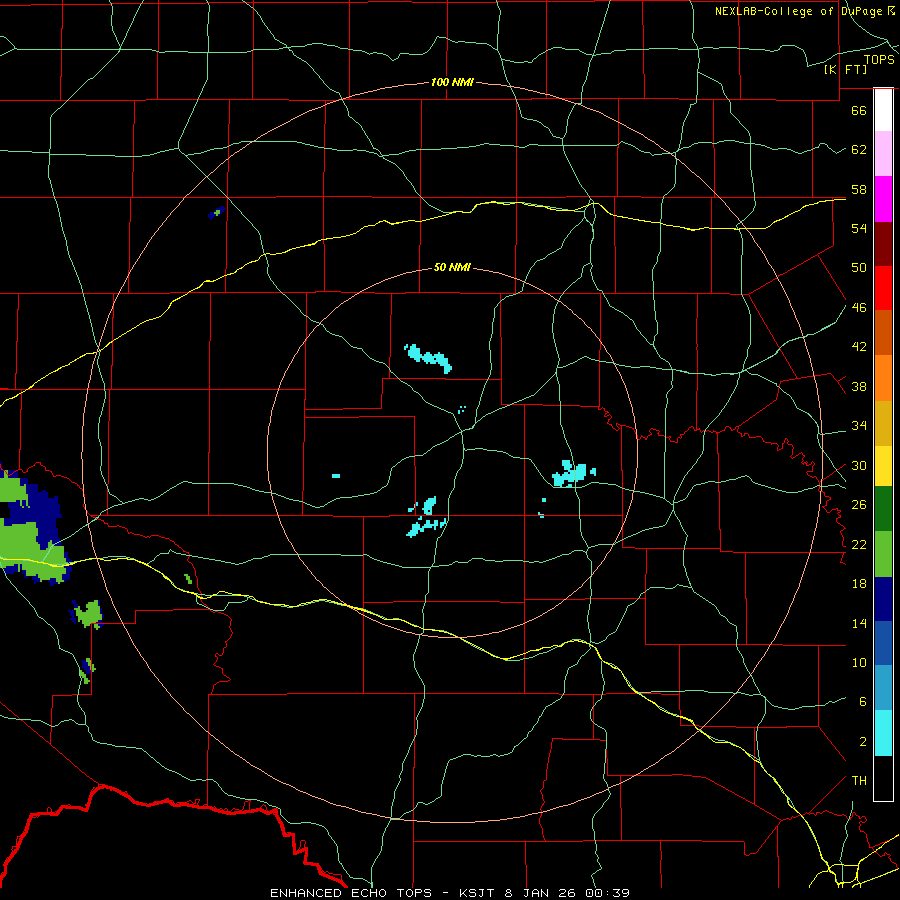This screenshot has width=900, height=900.
Task: Click the "54" legend value
Action: point(859,228)
